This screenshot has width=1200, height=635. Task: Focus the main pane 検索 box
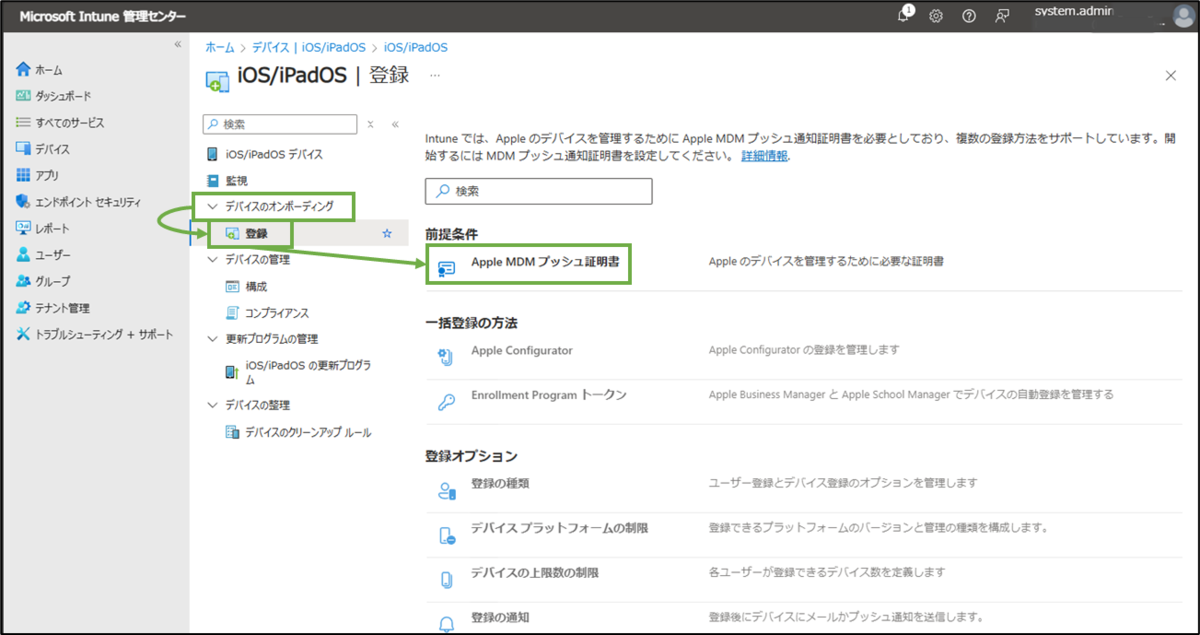(539, 191)
